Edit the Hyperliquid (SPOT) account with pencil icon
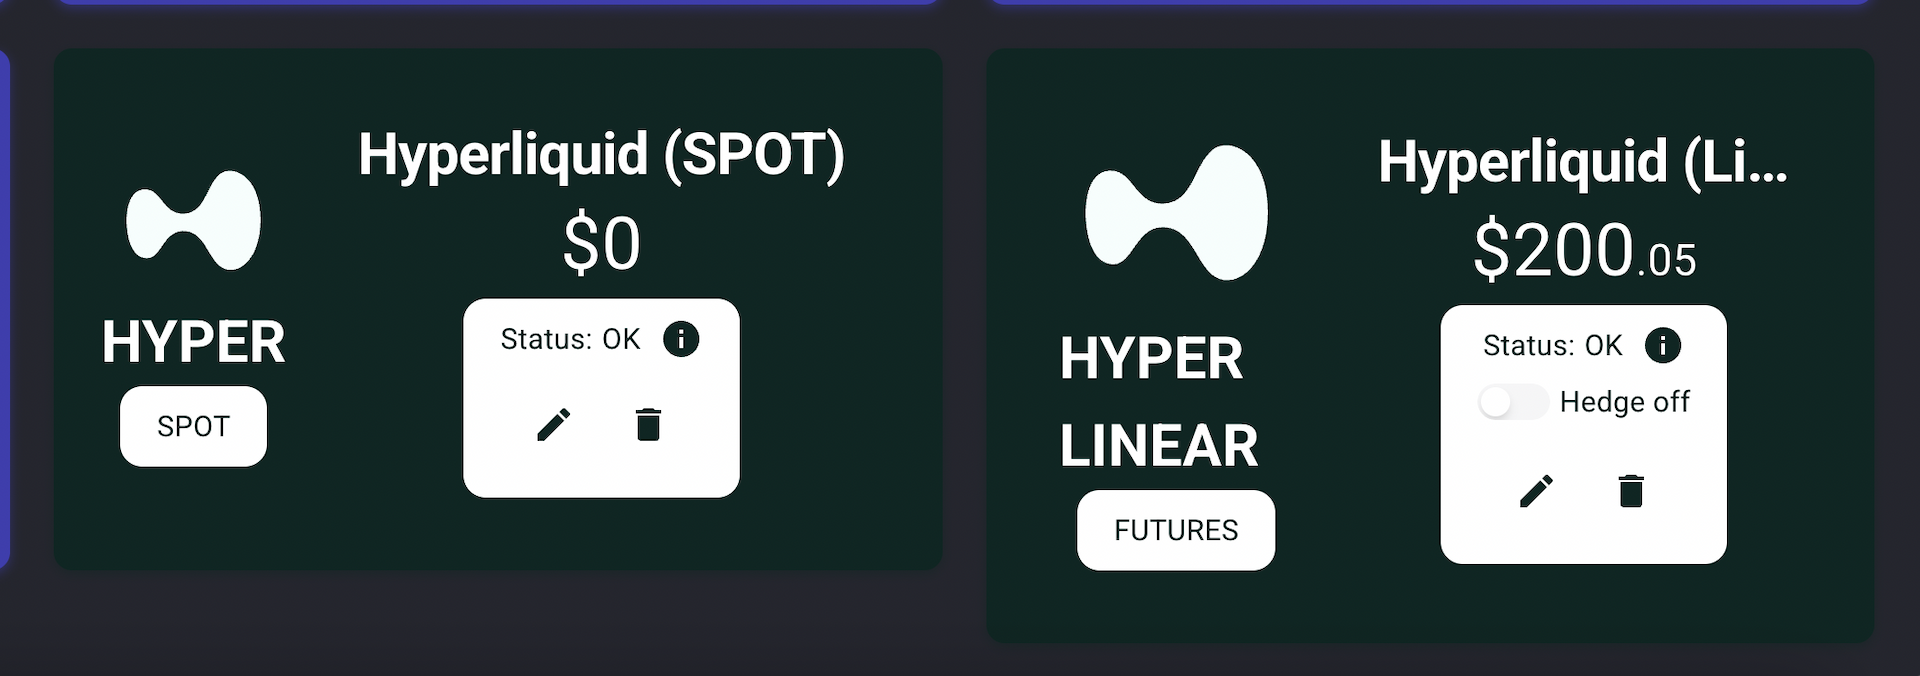Image resolution: width=1920 pixels, height=676 pixels. coord(553,425)
